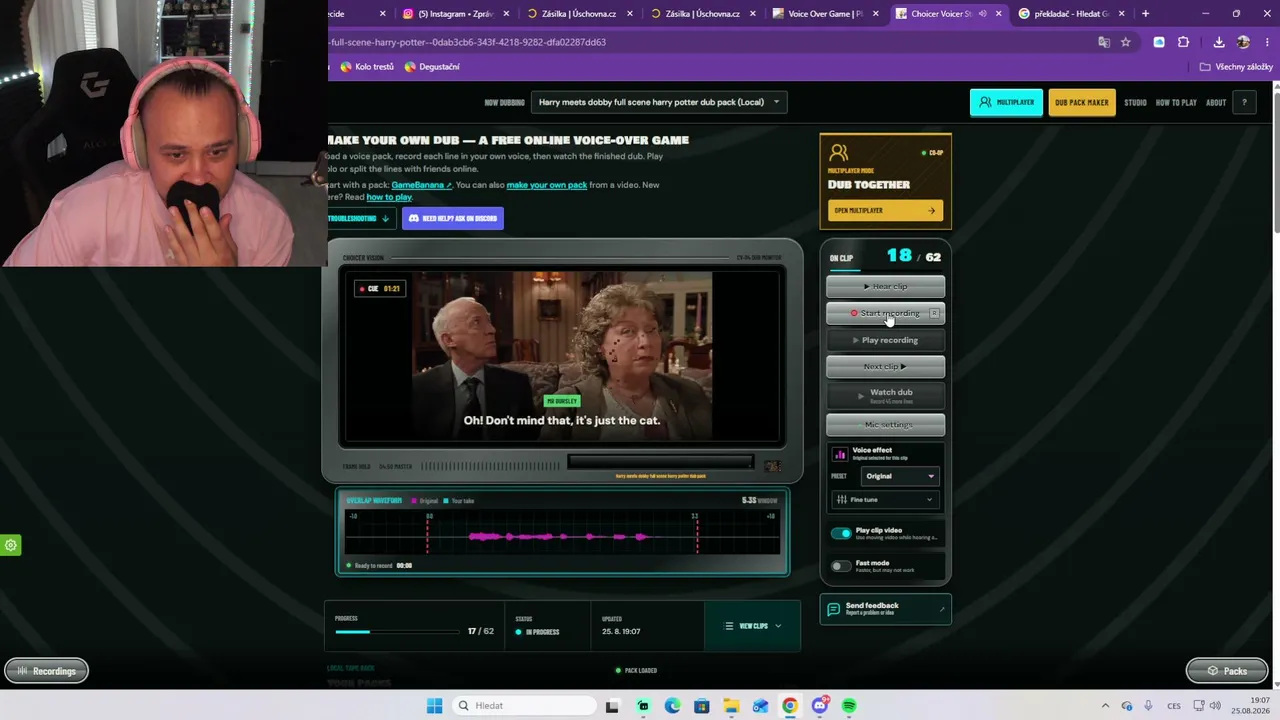Click the Dub Pack Maker button
Screen dimensions: 1280x720
coord(1082,102)
